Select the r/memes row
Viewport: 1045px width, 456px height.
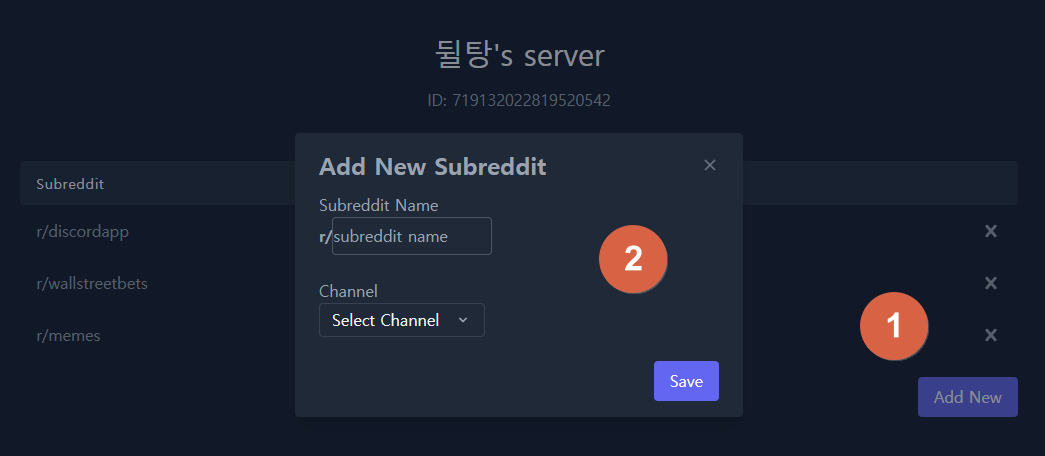pos(519,335)
